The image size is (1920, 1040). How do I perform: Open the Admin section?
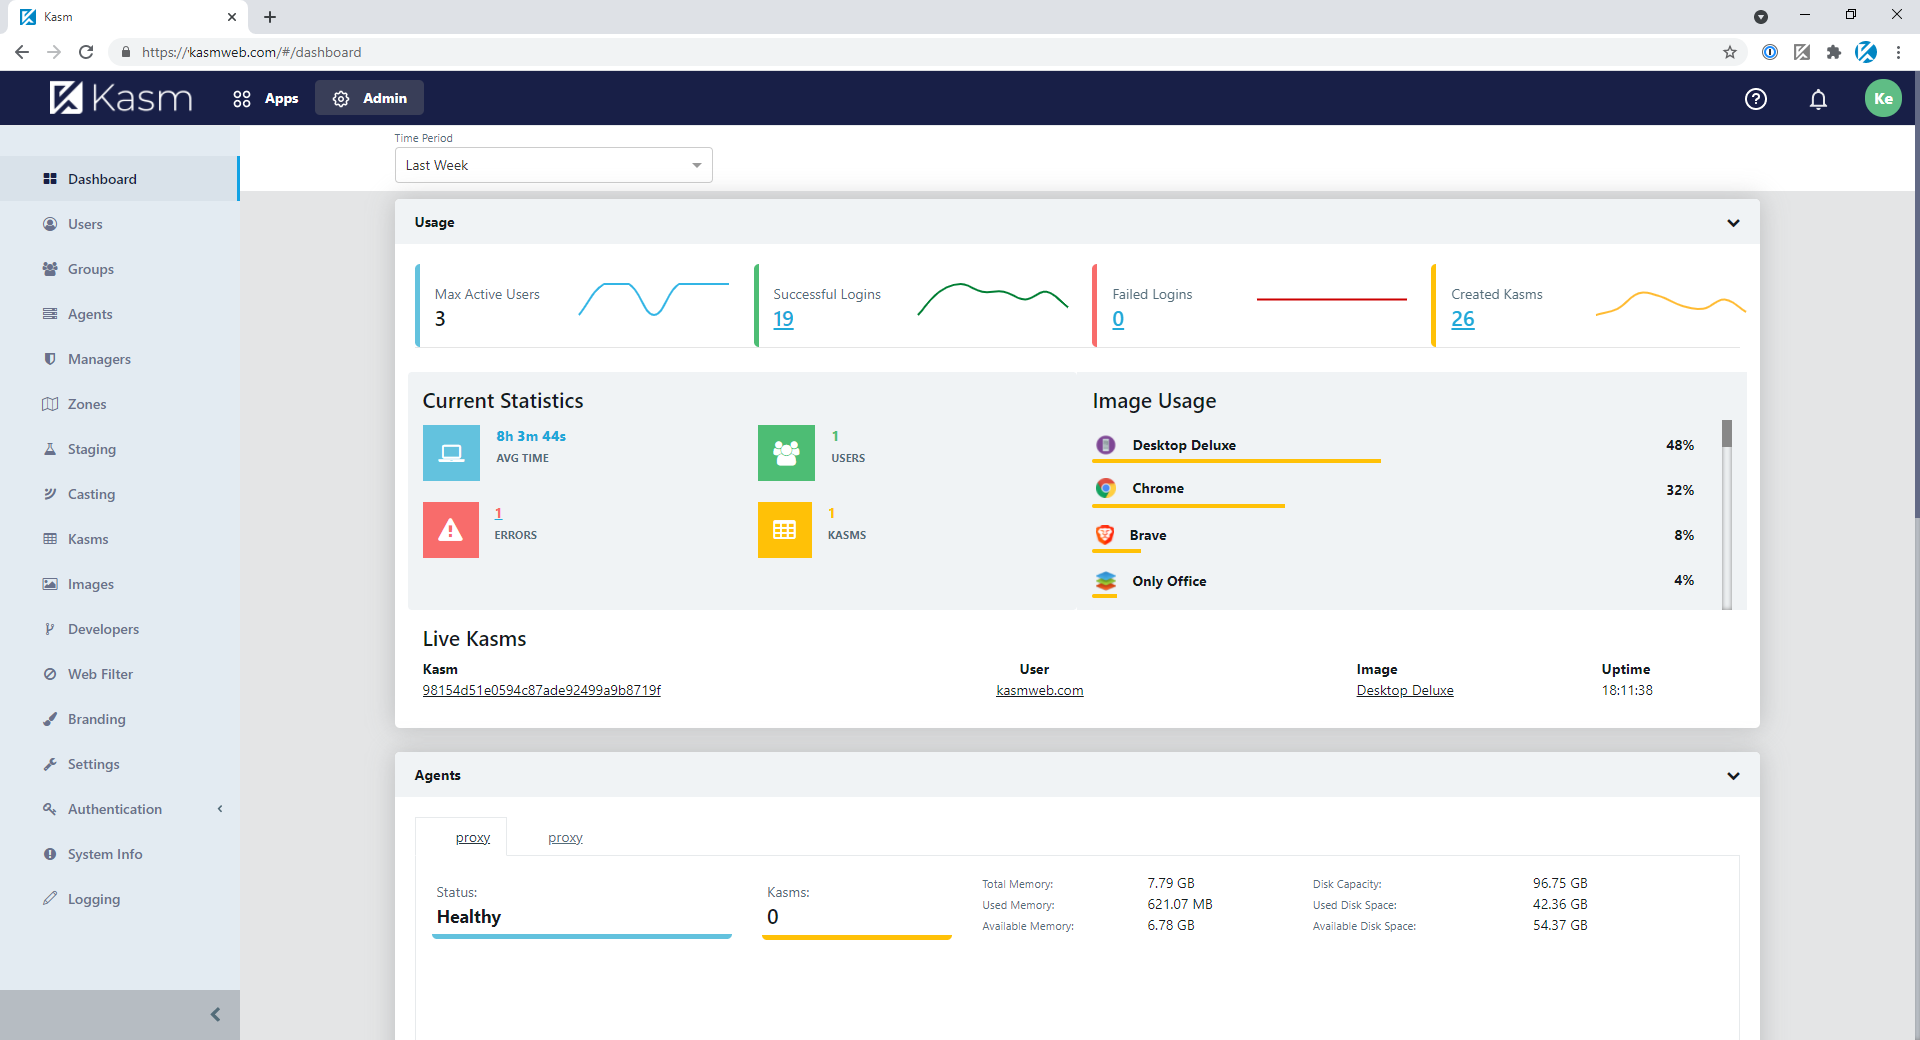pos(370,98)
